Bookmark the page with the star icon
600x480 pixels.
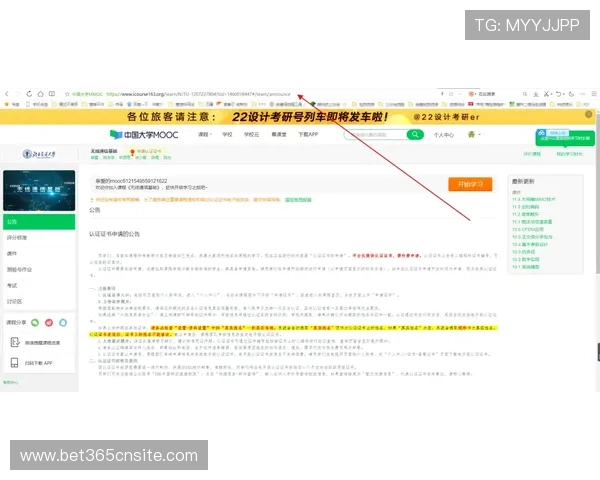(67, 94)
